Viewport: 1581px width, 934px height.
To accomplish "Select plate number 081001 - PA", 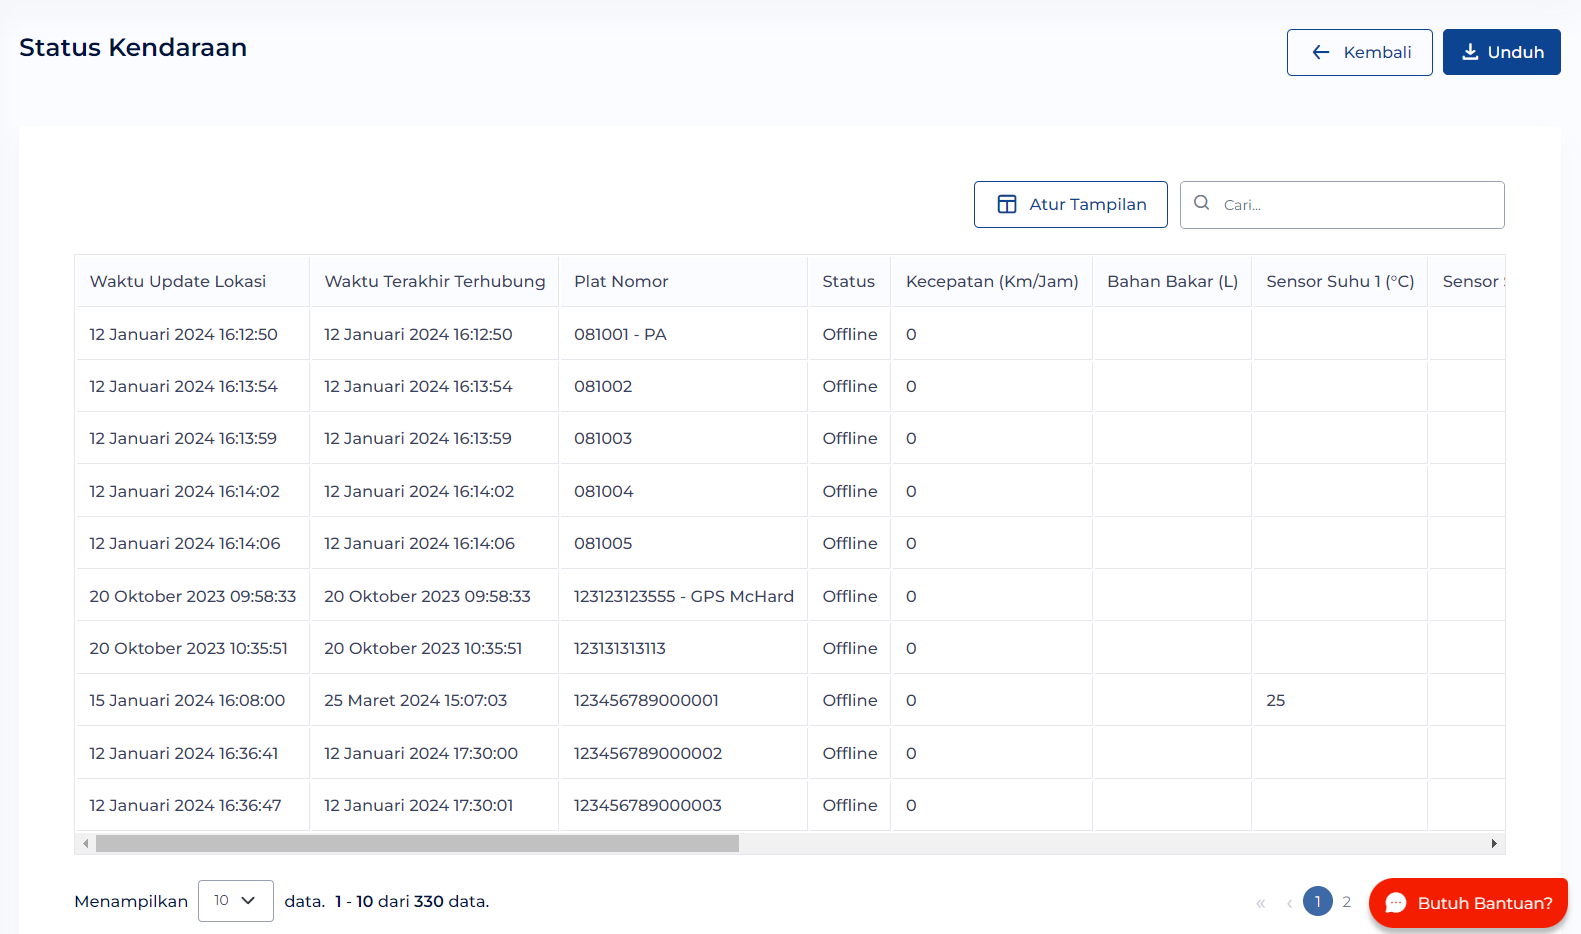I will 620,334.
